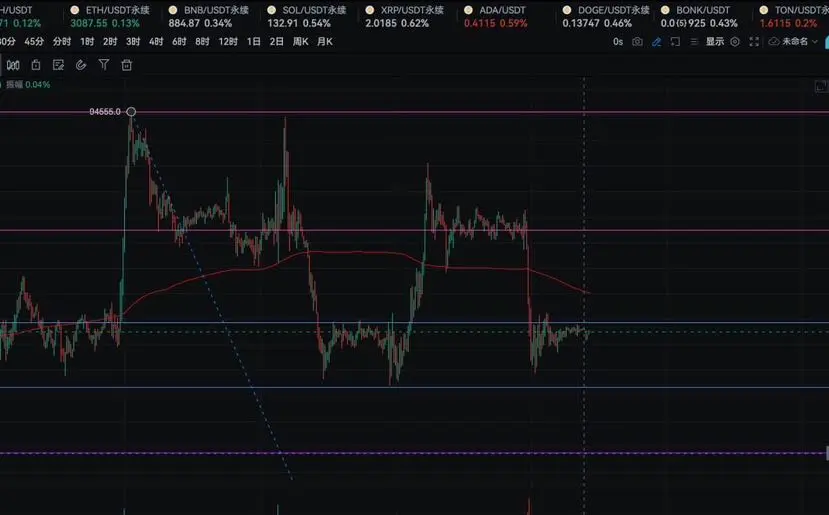This screenshot has width=829, height=515.
Task: Click the cloud save icon
Action: point(774,42)
